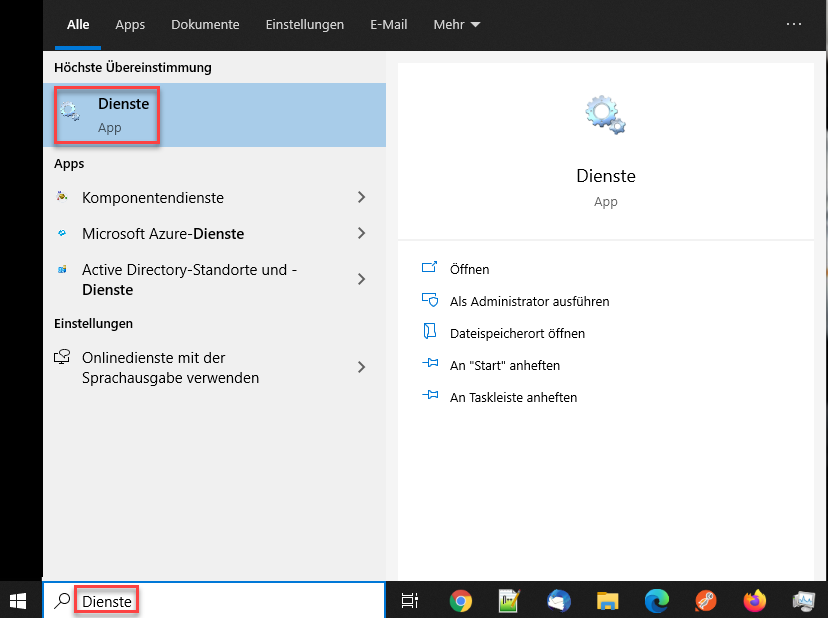Click Als Administrator ausführen

click(529, 301)
